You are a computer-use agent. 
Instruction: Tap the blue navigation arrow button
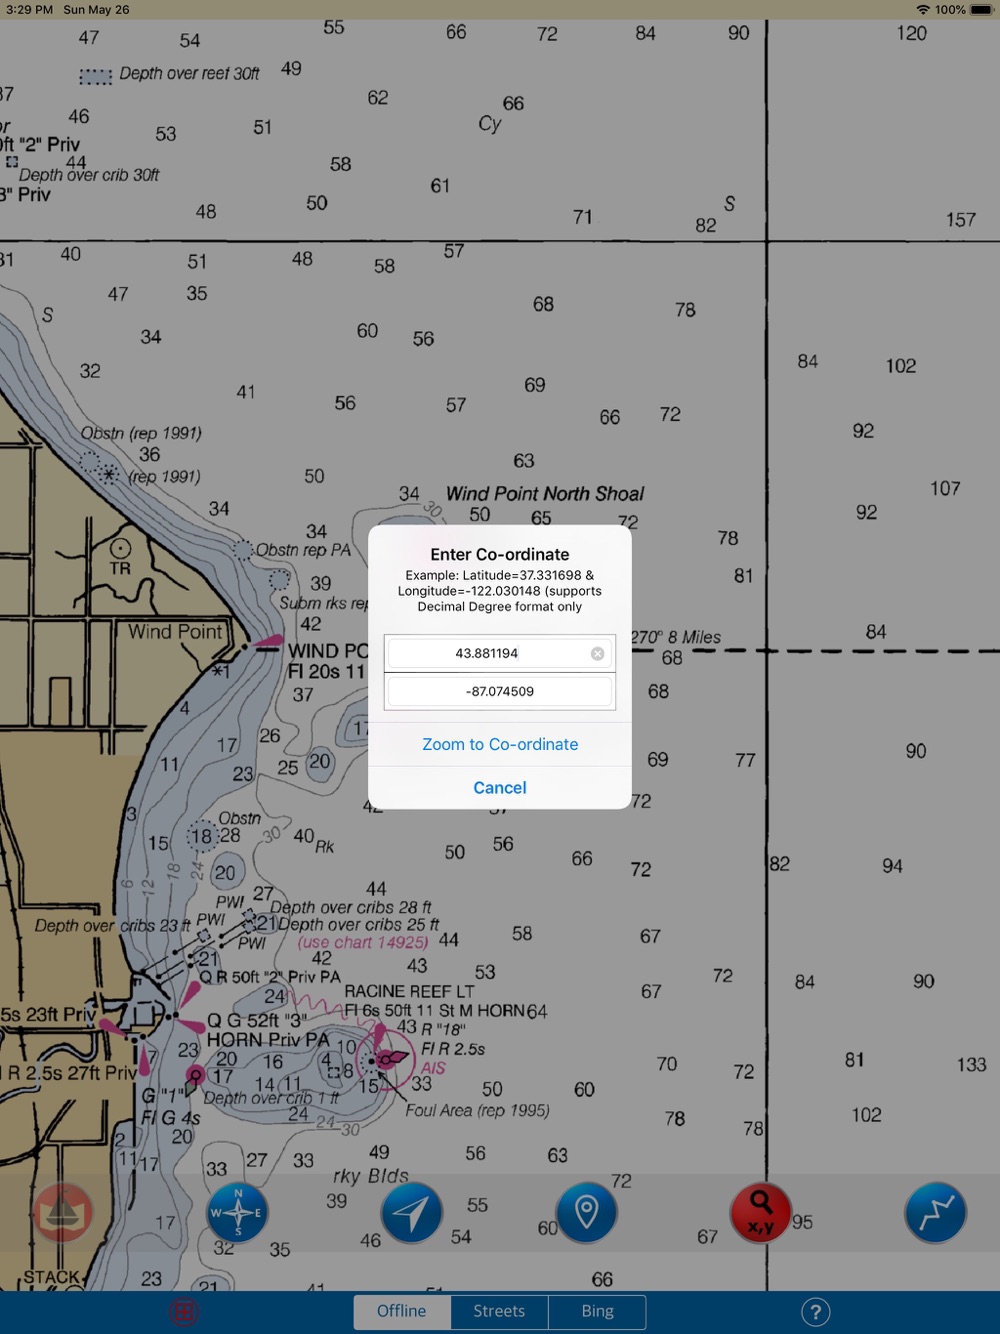tap(411, 1212)
